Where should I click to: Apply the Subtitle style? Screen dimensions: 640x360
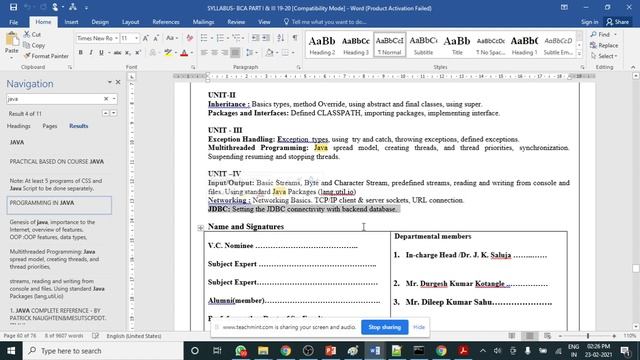pyautogui.click(x=423, y=45)
